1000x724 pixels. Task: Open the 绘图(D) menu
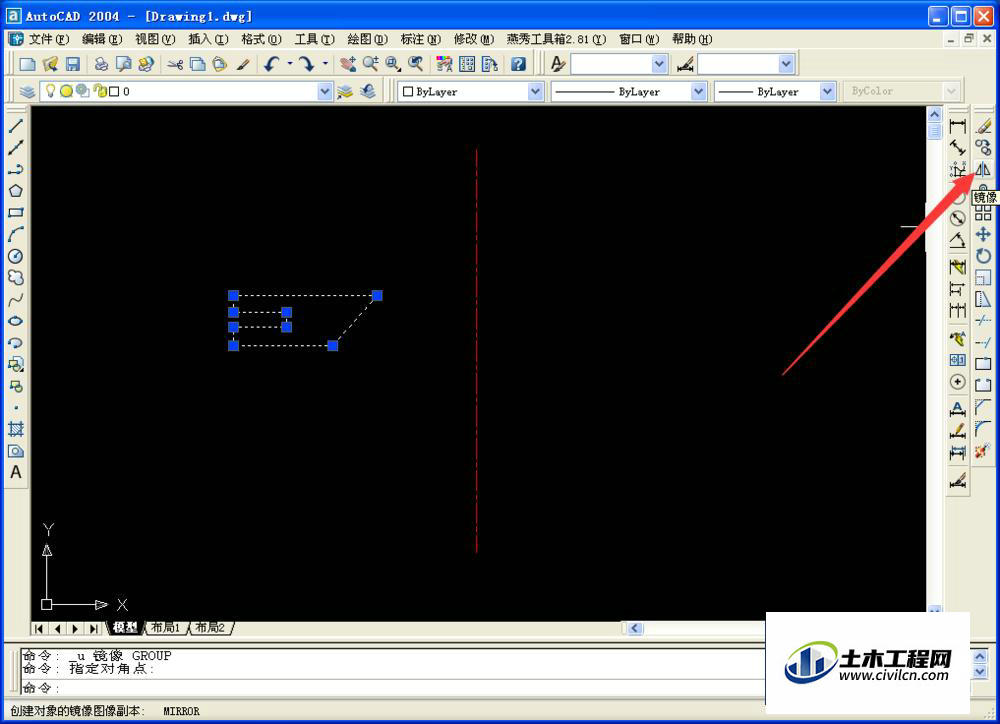(x=367, y=39)
